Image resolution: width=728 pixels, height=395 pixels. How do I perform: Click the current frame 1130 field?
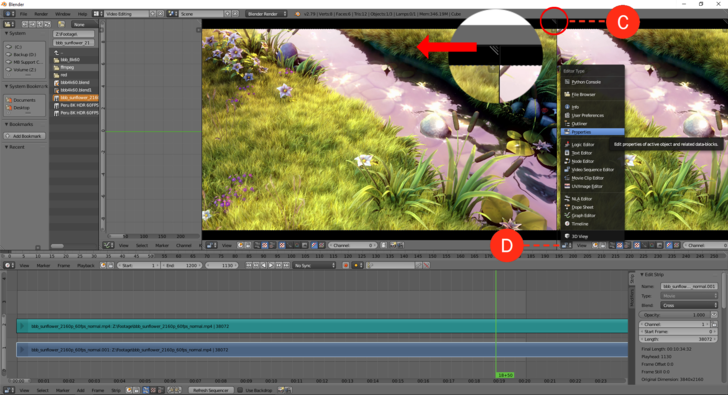tap(221, 265)
